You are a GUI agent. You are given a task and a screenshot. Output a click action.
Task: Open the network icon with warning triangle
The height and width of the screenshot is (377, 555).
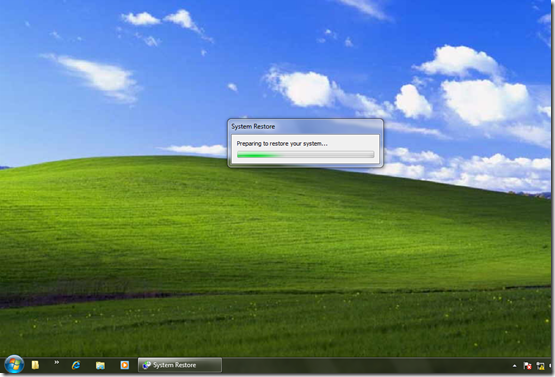[540, 366]
